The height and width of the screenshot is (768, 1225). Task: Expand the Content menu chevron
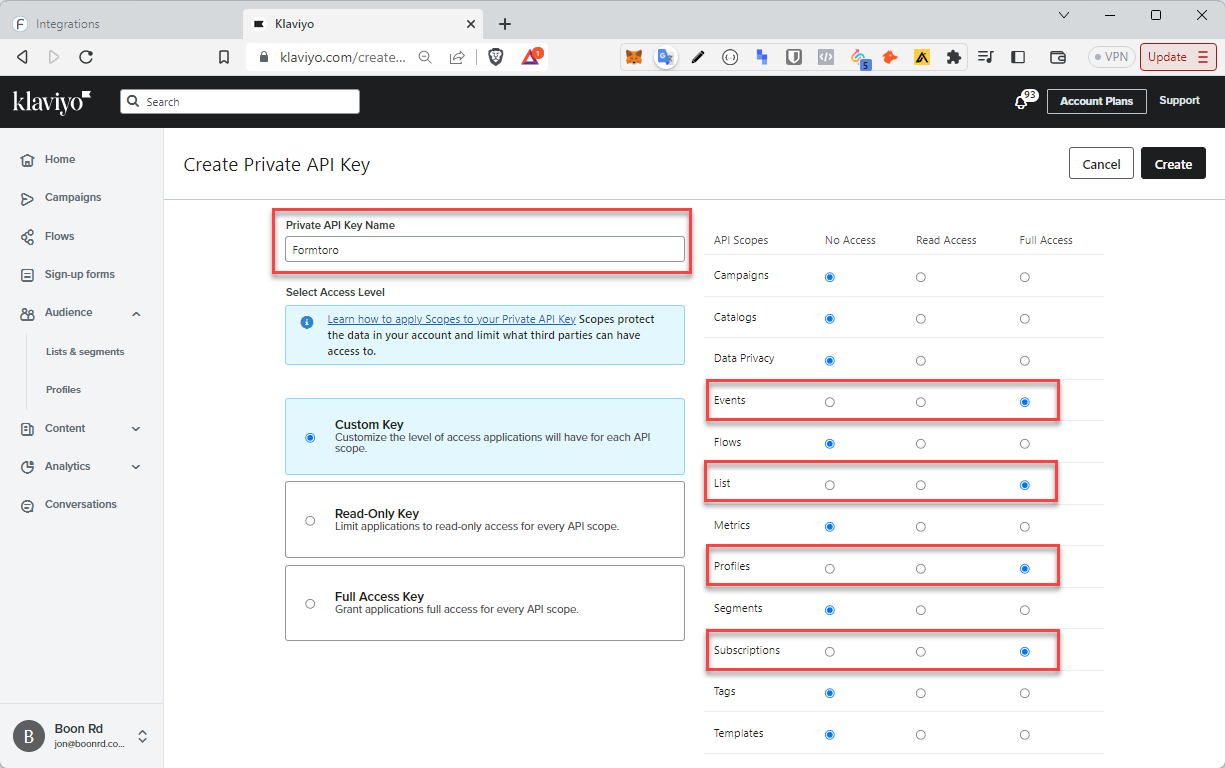pyautogui.click(x=136, y=429)
